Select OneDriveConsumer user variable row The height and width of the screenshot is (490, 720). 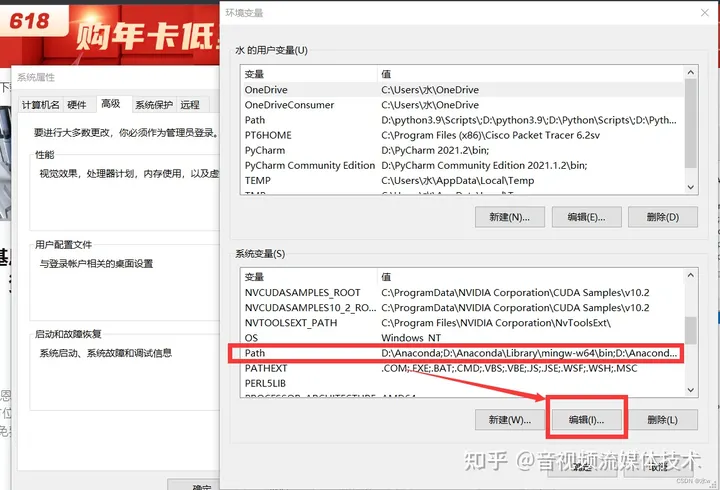pyautogui.click(x=462, y=105)
